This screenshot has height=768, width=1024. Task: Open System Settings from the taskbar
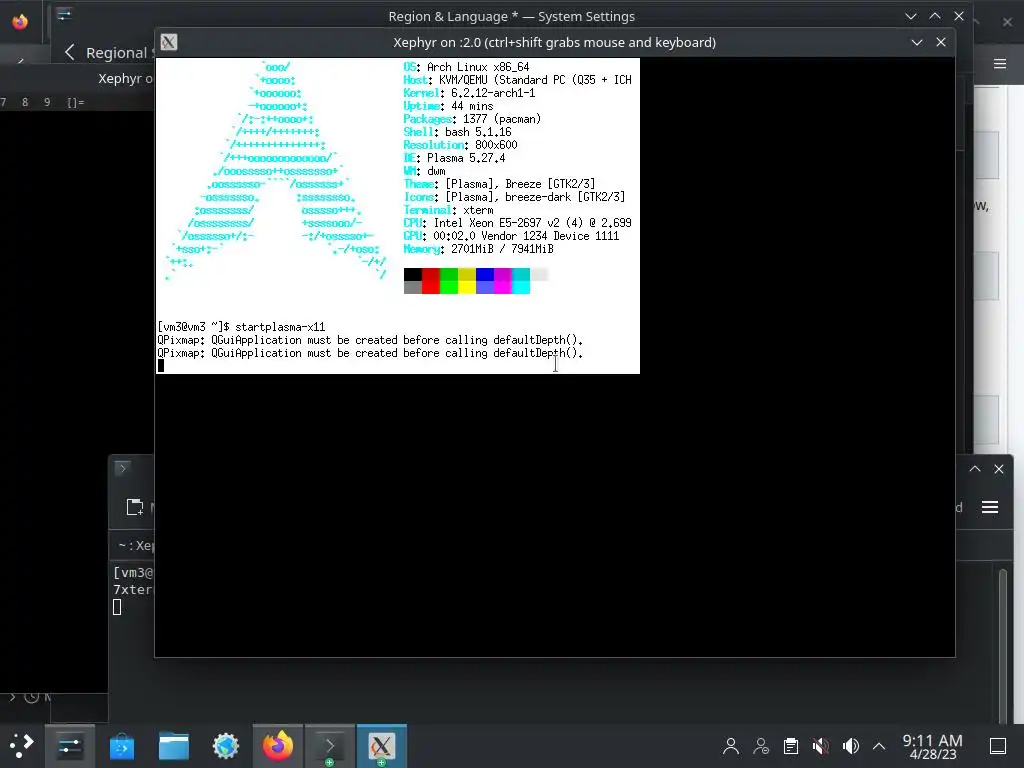click(69, 745)
